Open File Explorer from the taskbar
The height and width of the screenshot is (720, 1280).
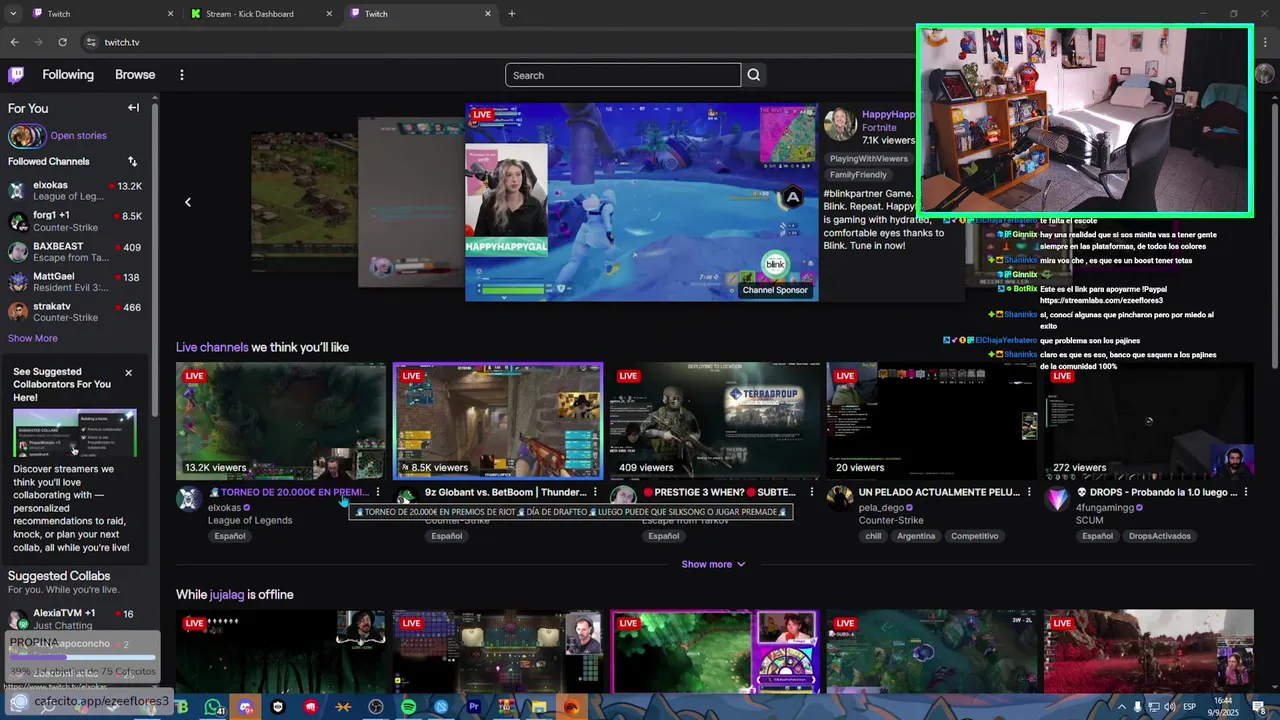coord(539,707)
